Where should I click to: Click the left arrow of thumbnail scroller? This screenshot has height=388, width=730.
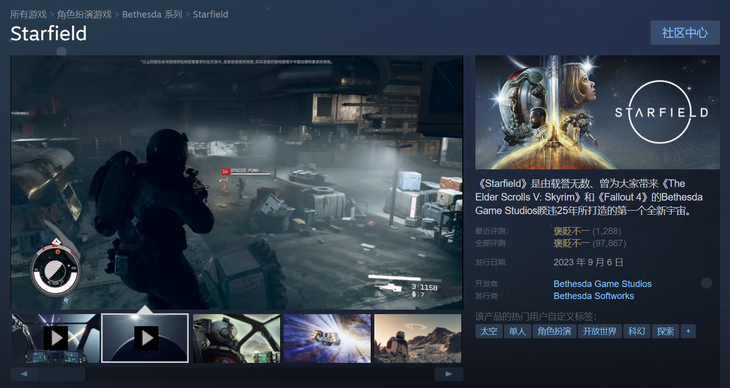click(24, 374)
